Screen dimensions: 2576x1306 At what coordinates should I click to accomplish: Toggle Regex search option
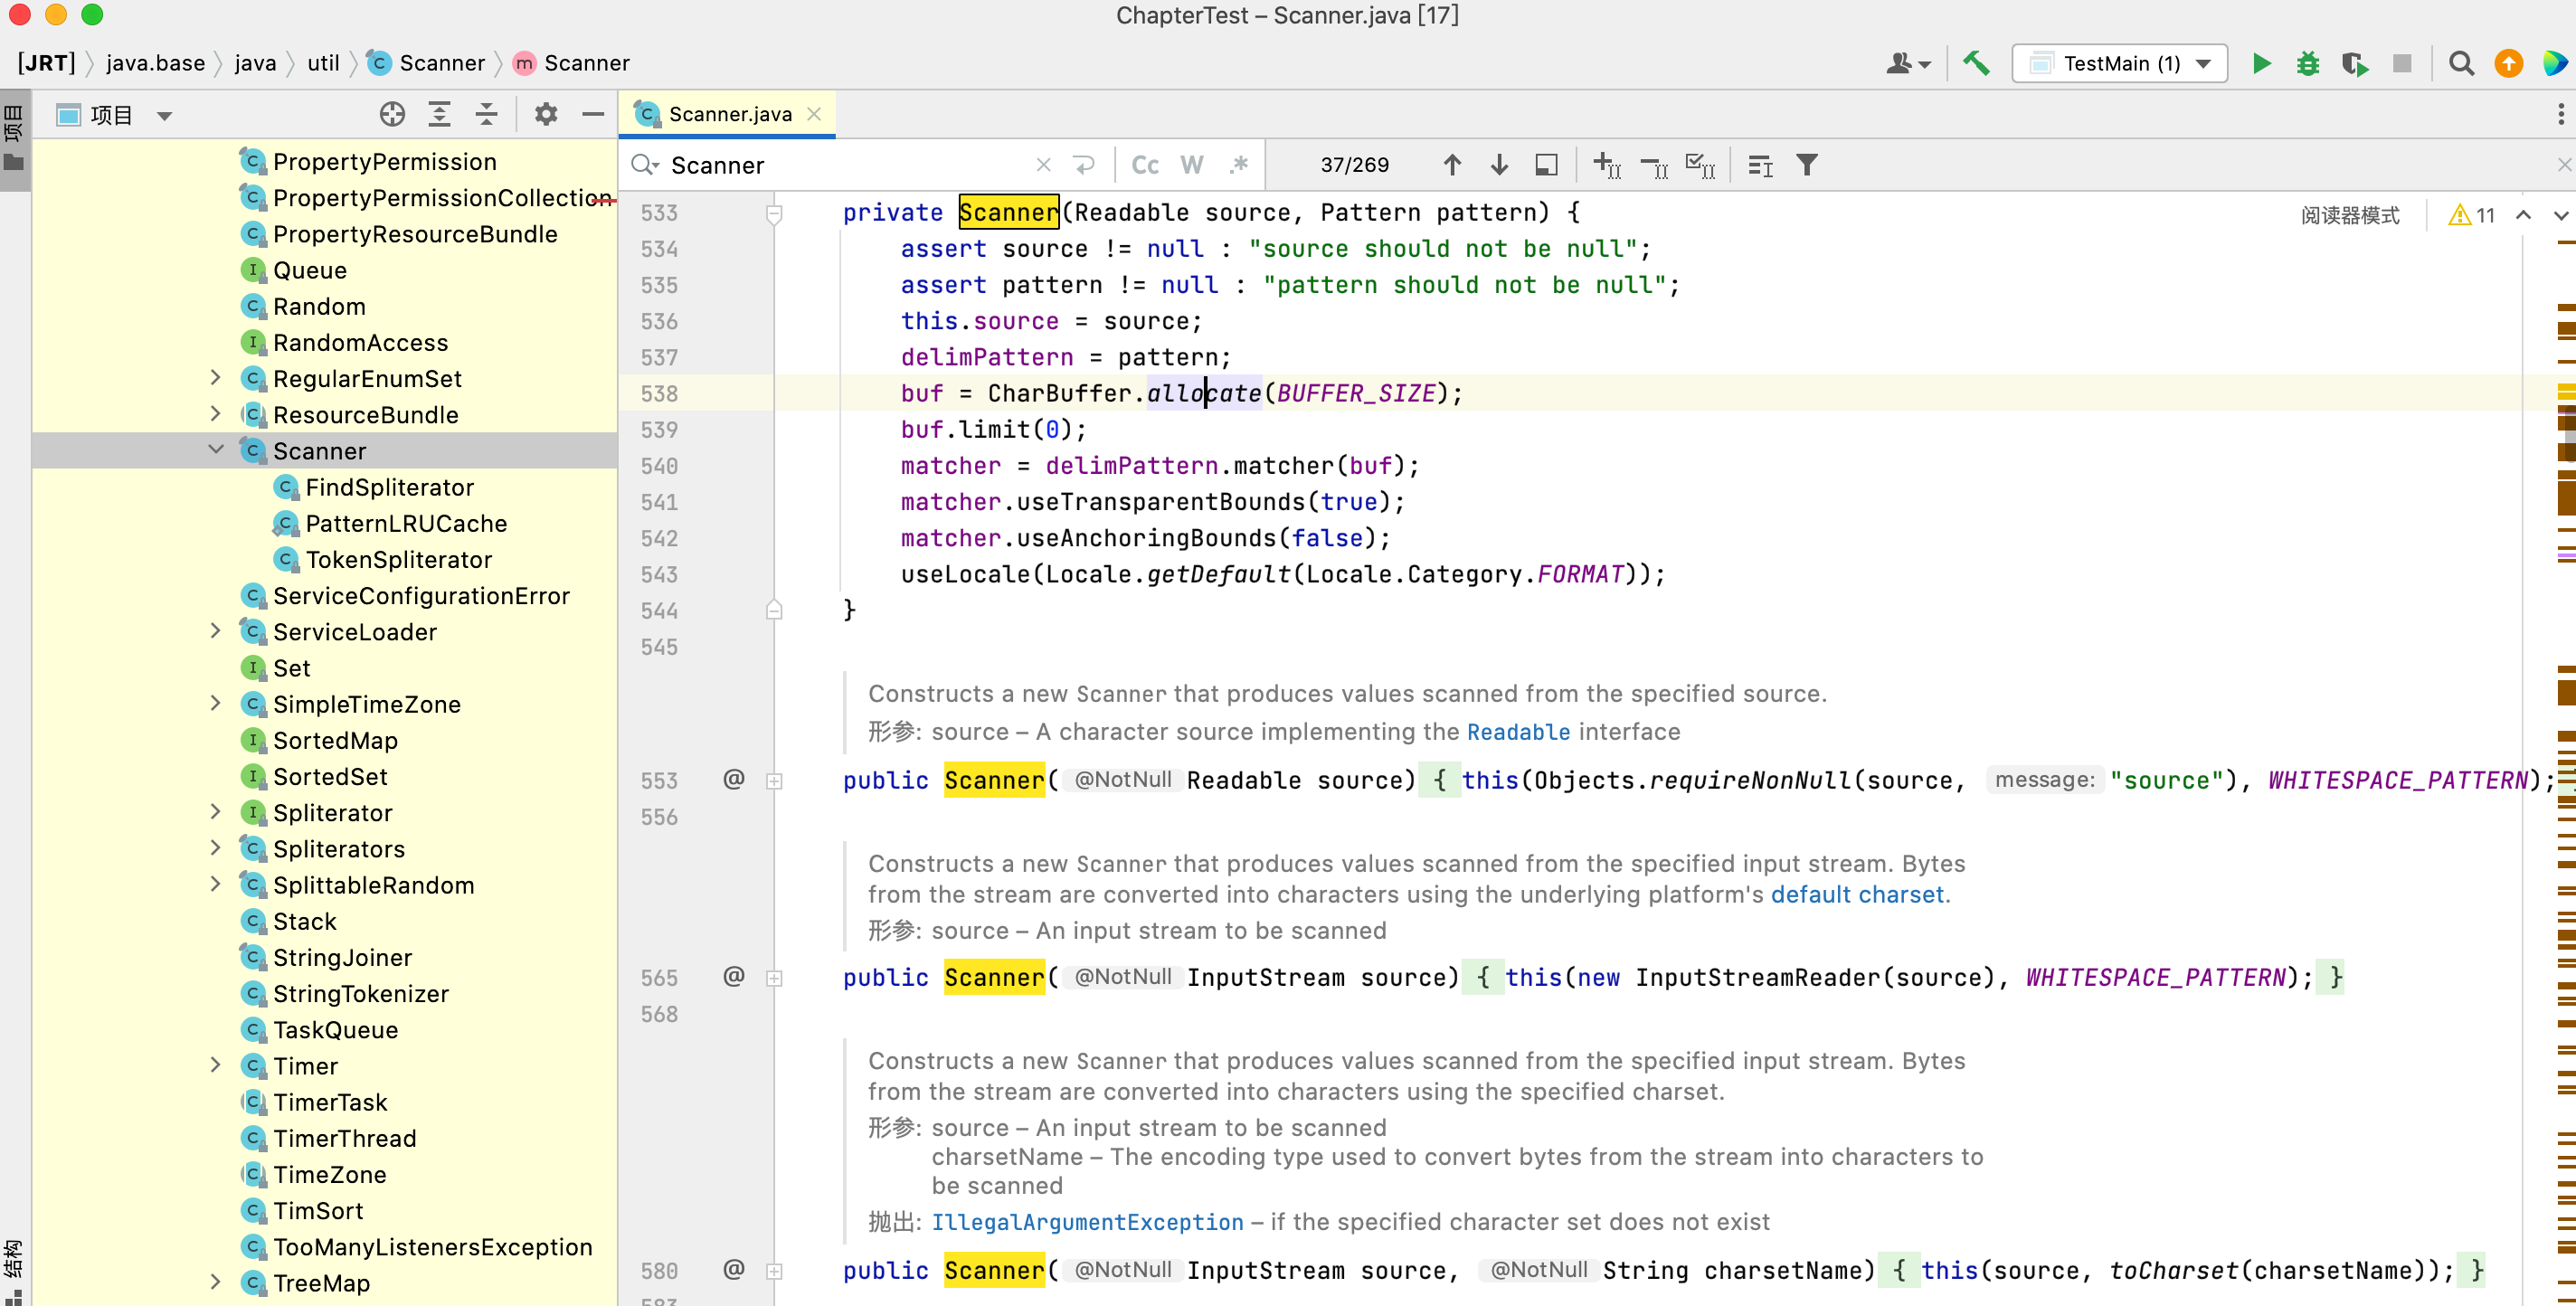coord(1239,165)
